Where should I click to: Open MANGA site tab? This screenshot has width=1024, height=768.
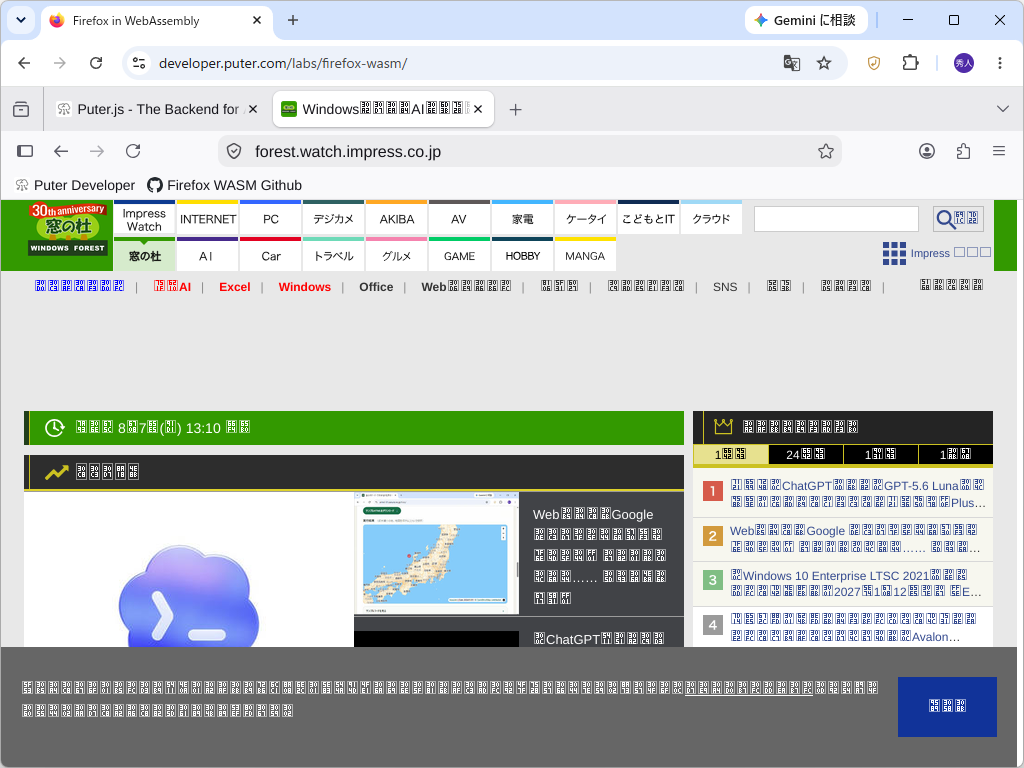click(x=585, y=255)
